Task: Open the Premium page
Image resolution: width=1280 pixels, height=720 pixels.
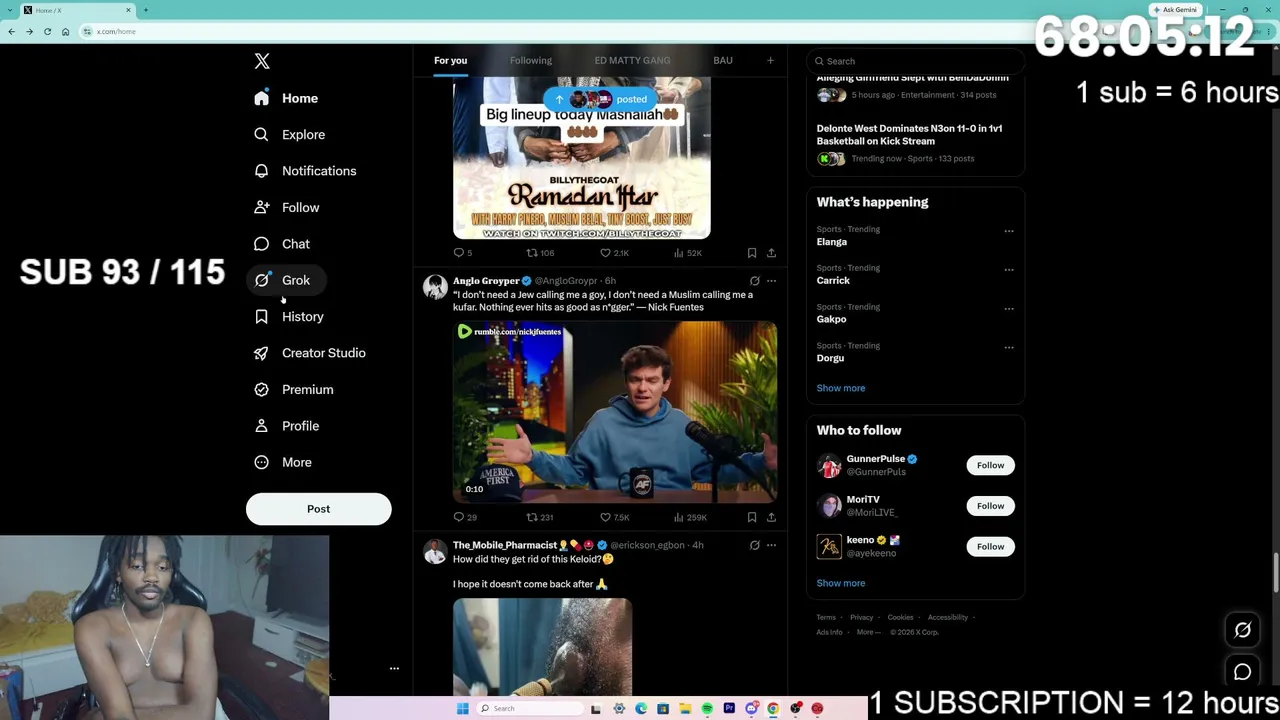Action: [x=294, y=390]
